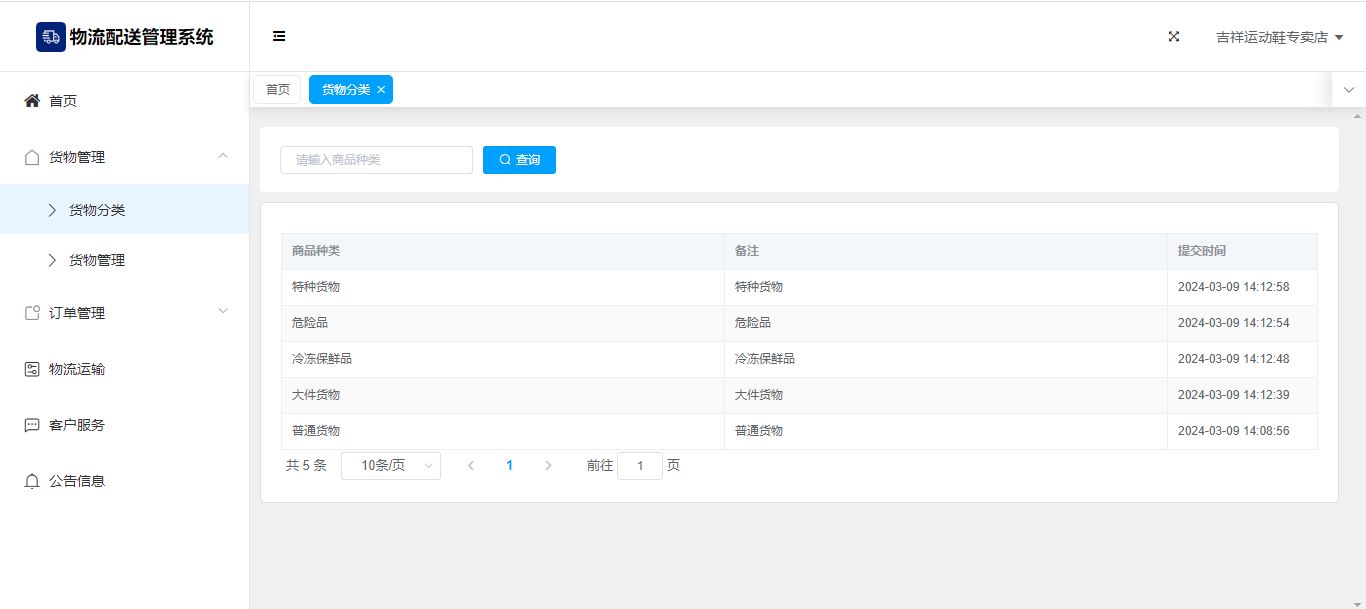
Task: Select 货物管理 submenu item
Action: (x=97, y=260)
